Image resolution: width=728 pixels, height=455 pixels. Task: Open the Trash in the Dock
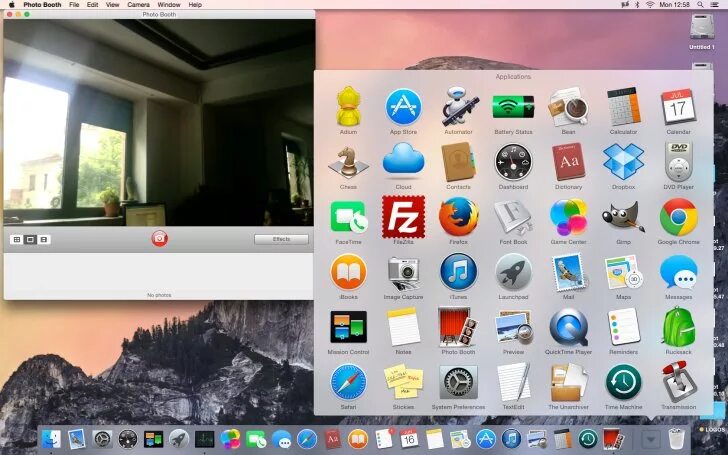pos(676,439)
